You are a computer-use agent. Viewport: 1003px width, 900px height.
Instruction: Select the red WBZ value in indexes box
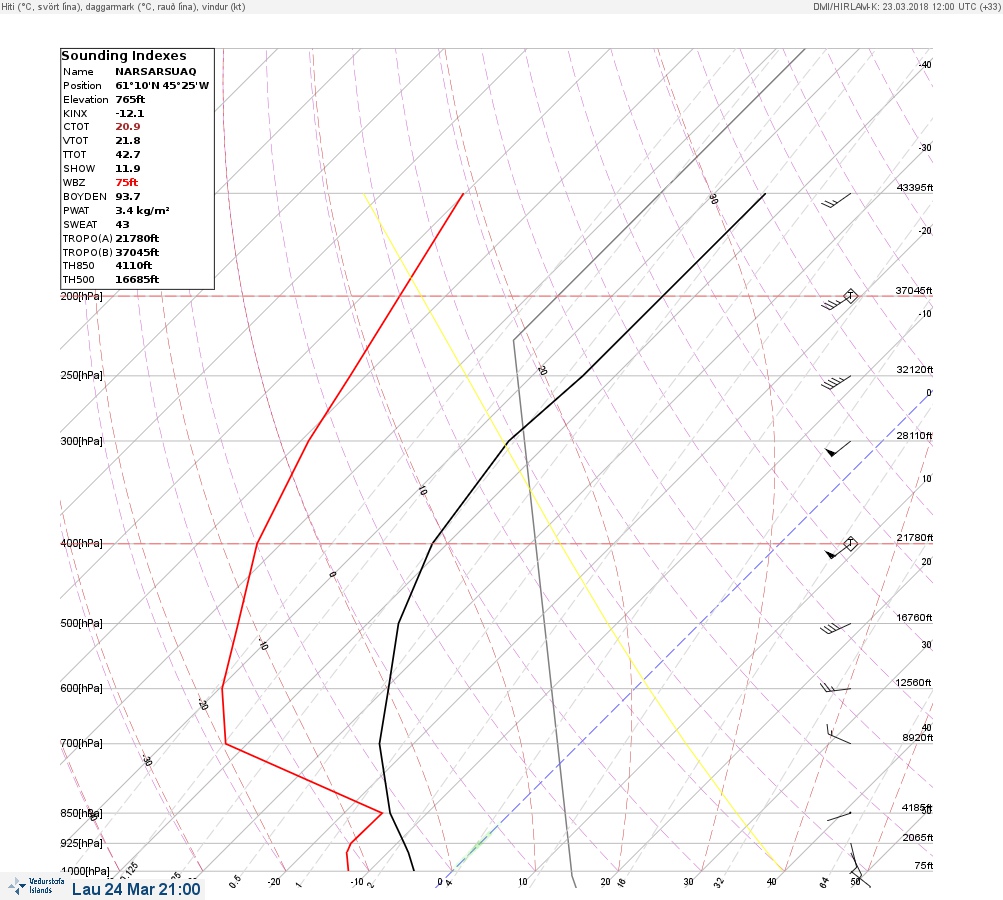click(x=126, y=182)
